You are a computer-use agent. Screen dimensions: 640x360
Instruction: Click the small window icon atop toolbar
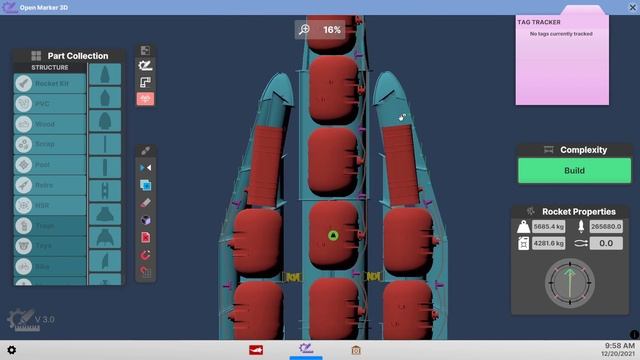point(145,50)
